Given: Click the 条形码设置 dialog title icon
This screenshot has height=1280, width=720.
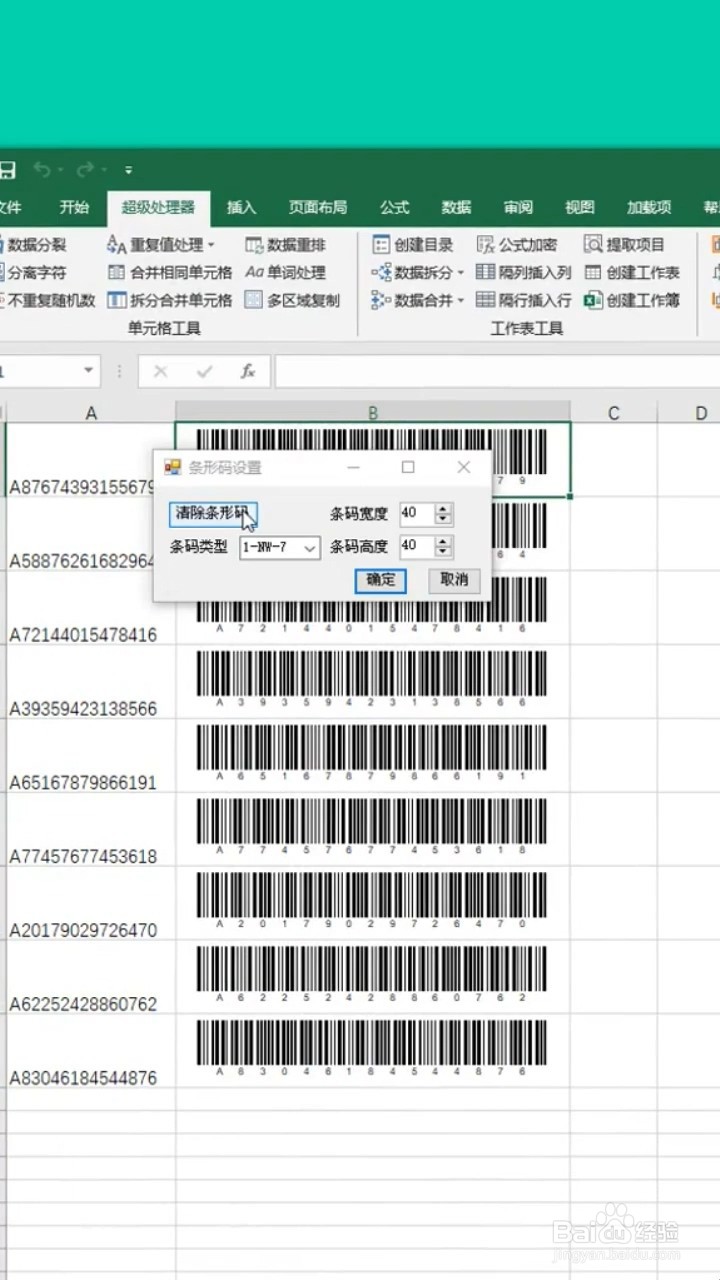Looking at the screenshot, I should [172, 467].
